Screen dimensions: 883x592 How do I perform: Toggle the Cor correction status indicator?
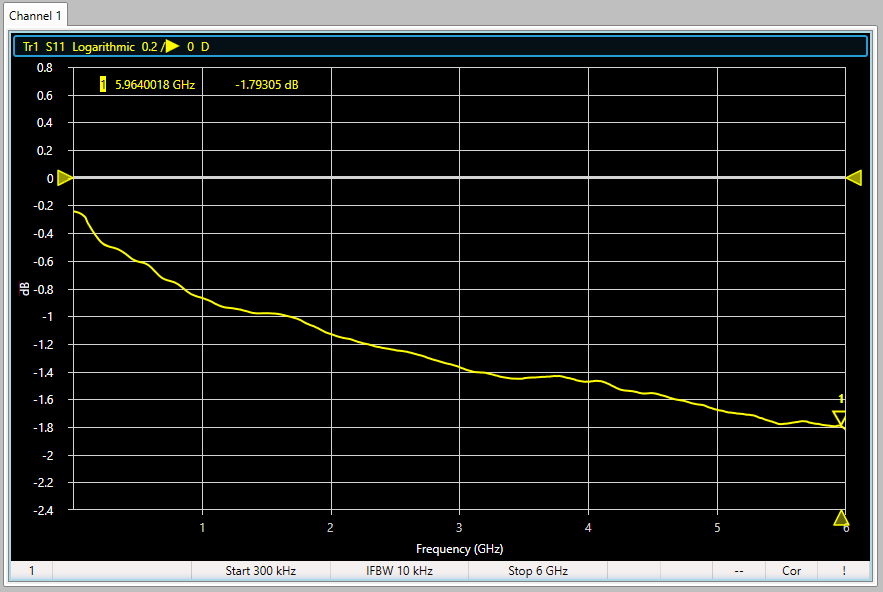click(791, 571)
